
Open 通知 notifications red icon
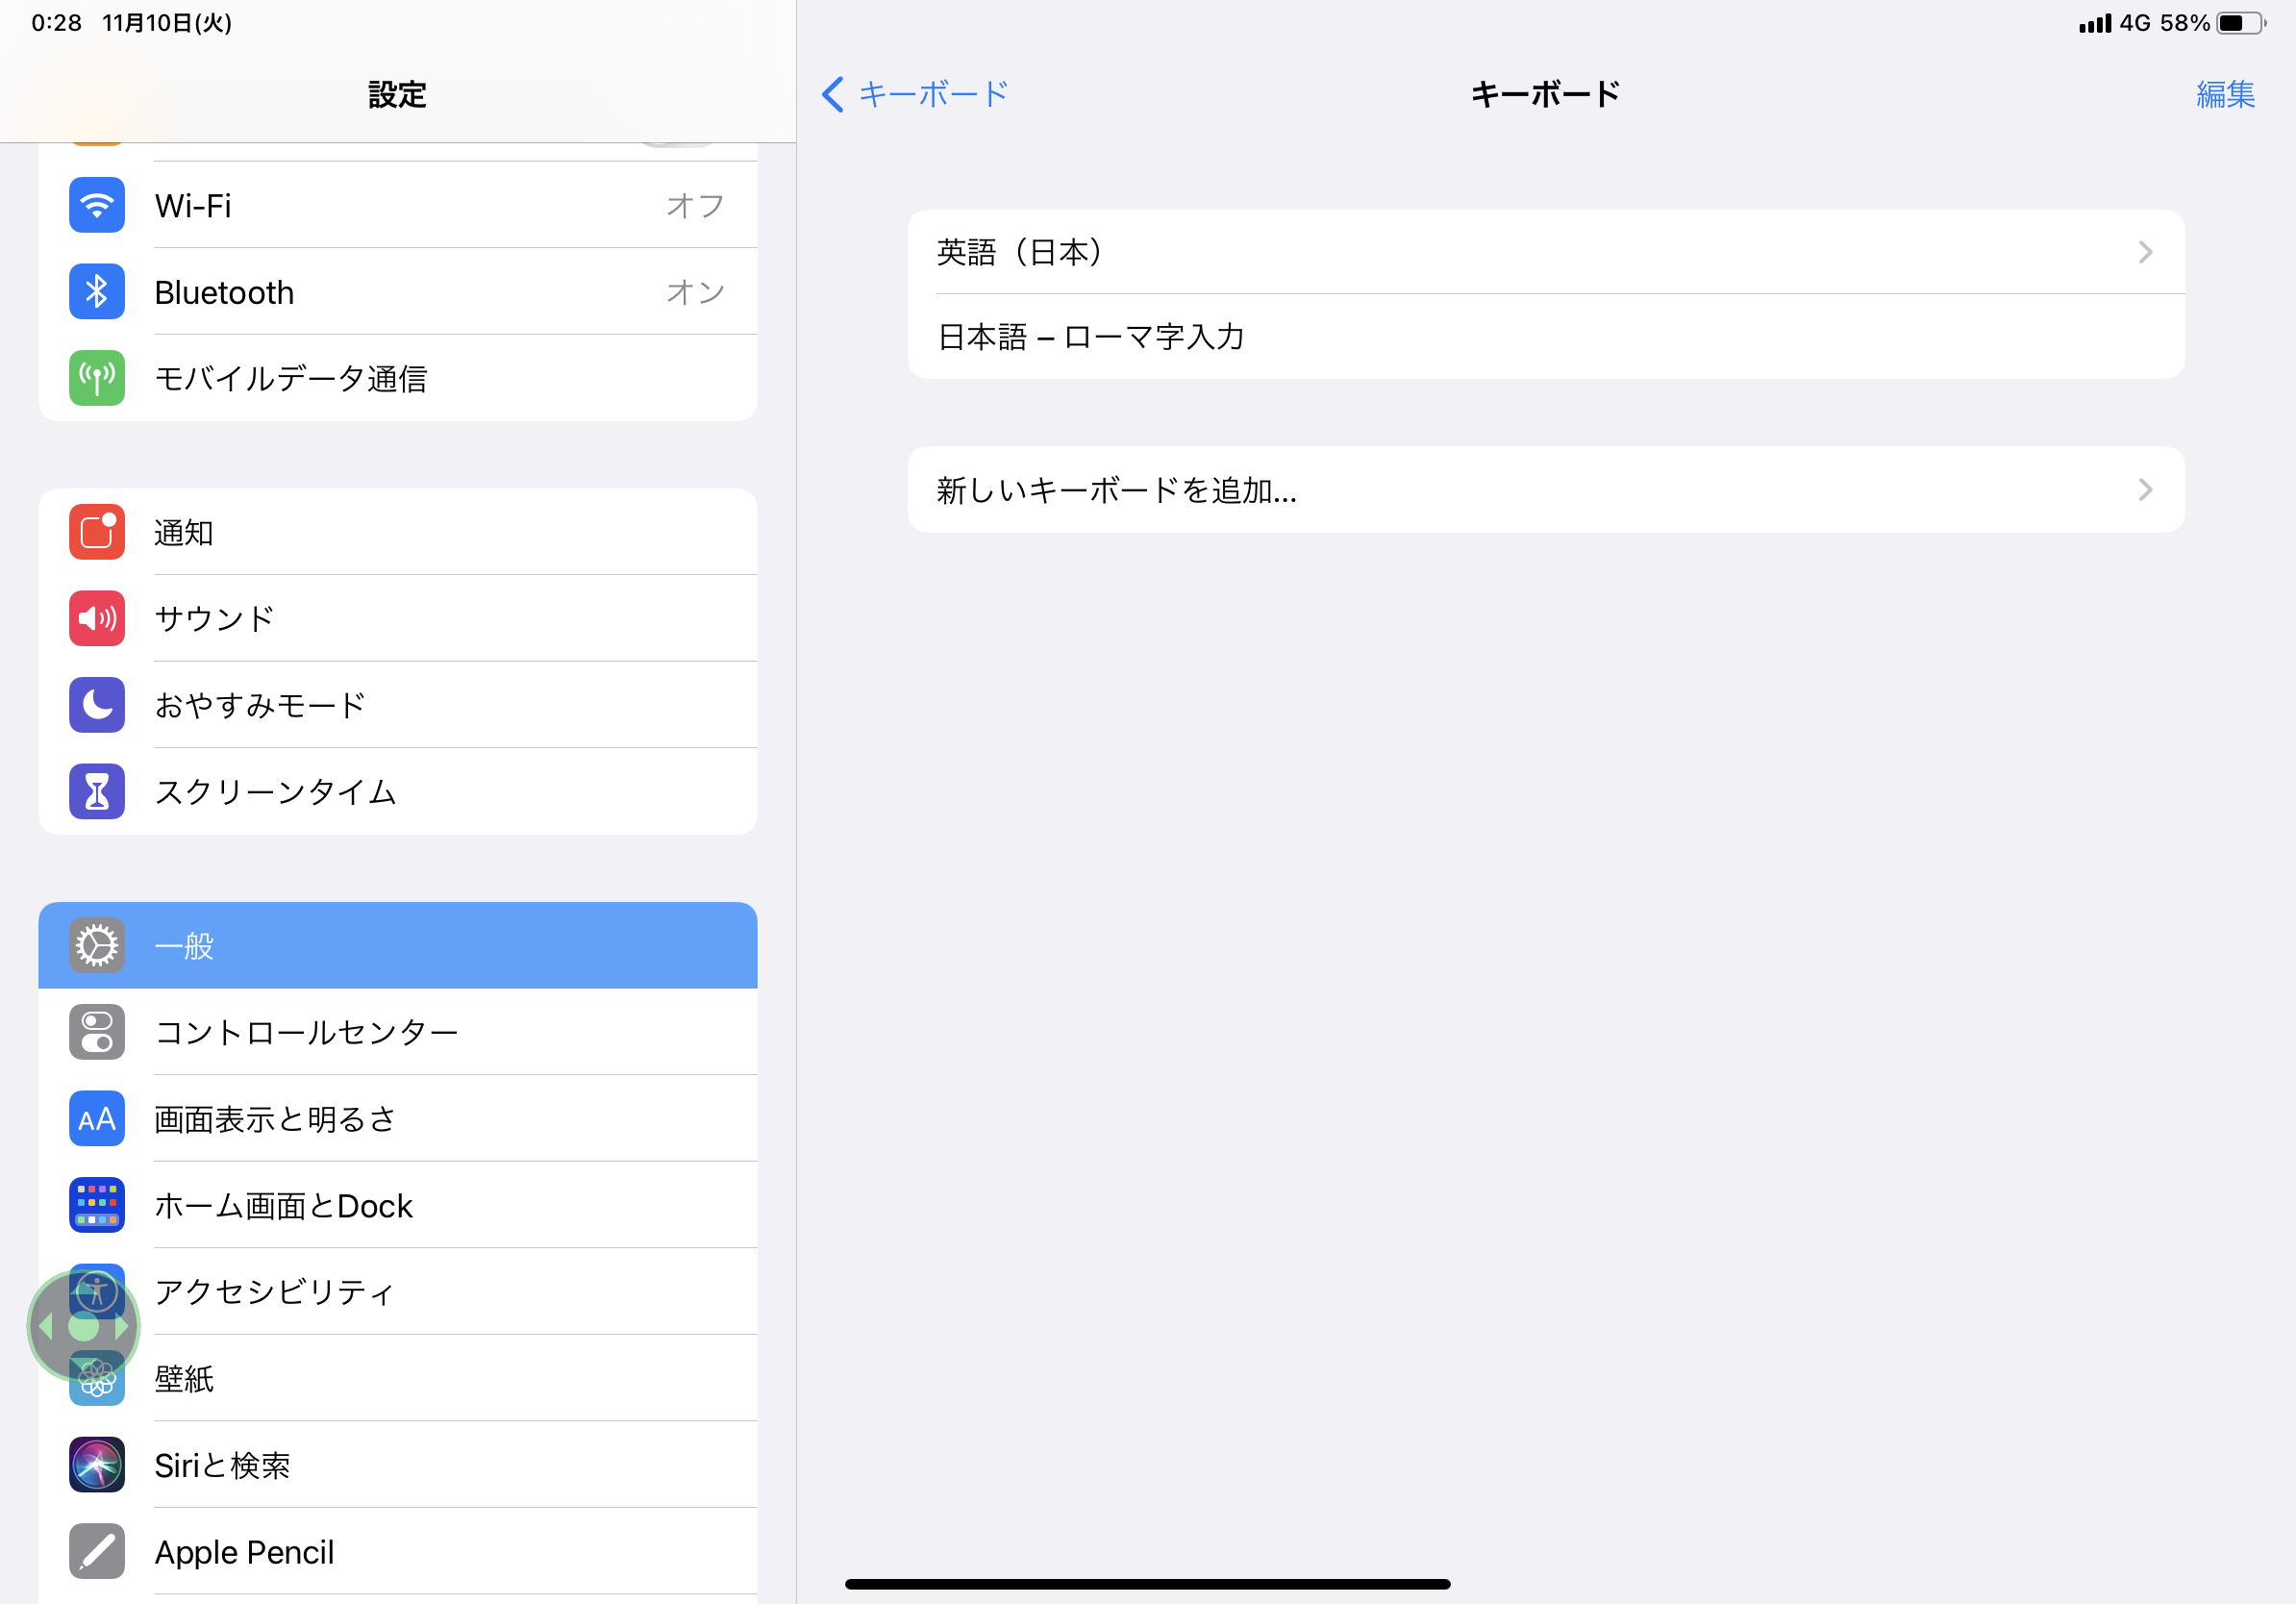click(x=97, y=532)
